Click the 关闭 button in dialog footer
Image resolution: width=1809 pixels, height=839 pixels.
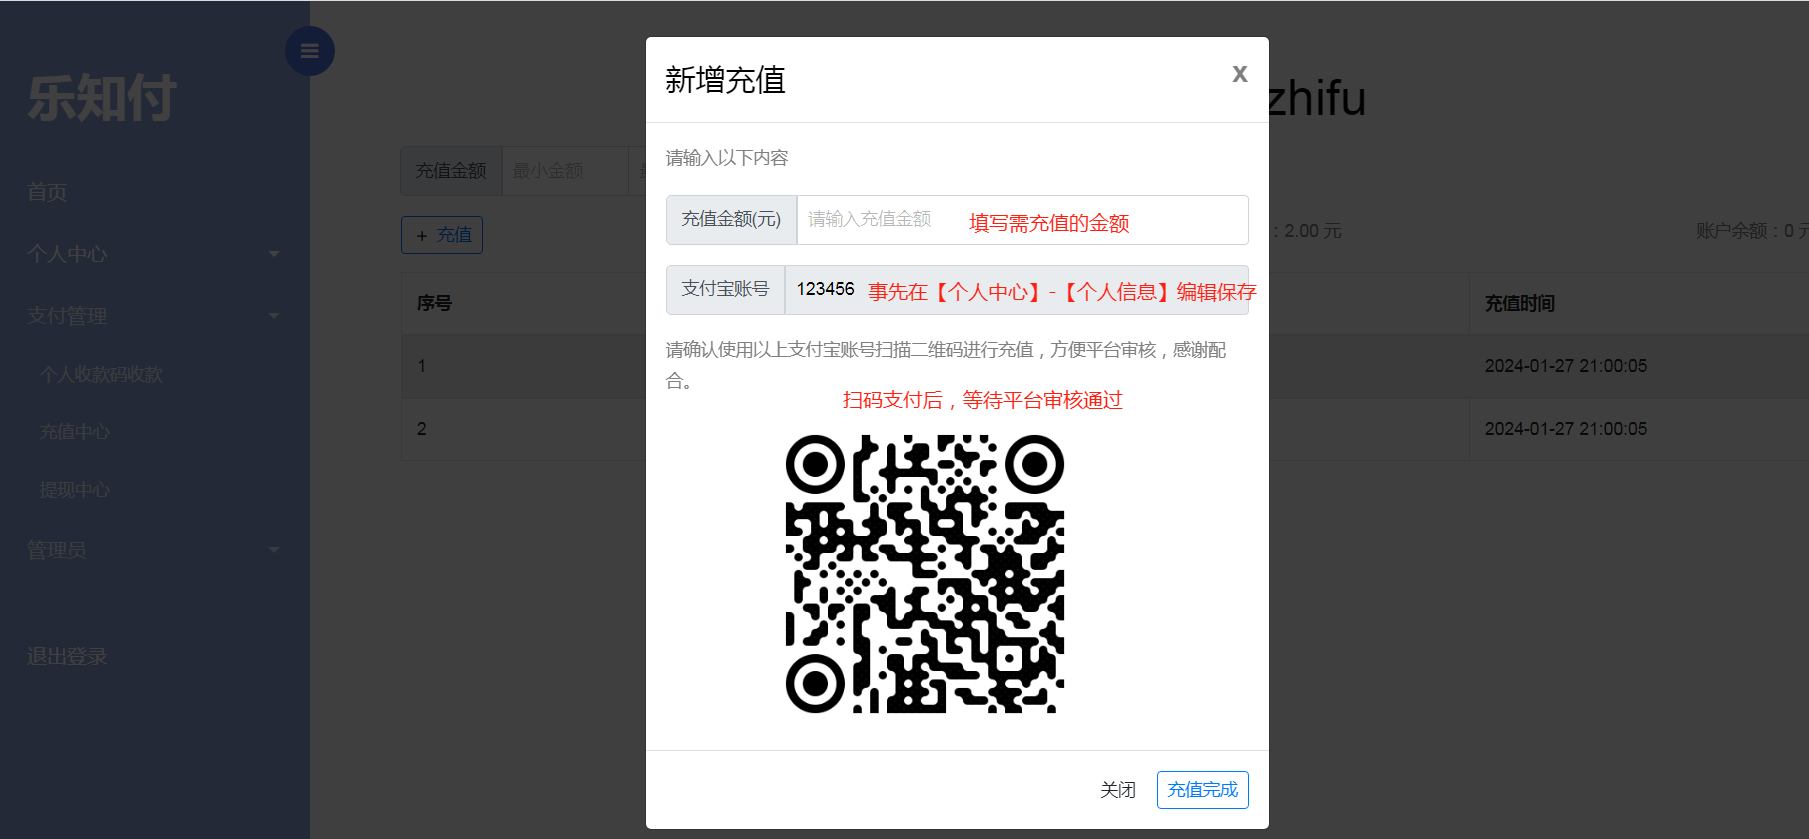click(x=1118, y=790)
